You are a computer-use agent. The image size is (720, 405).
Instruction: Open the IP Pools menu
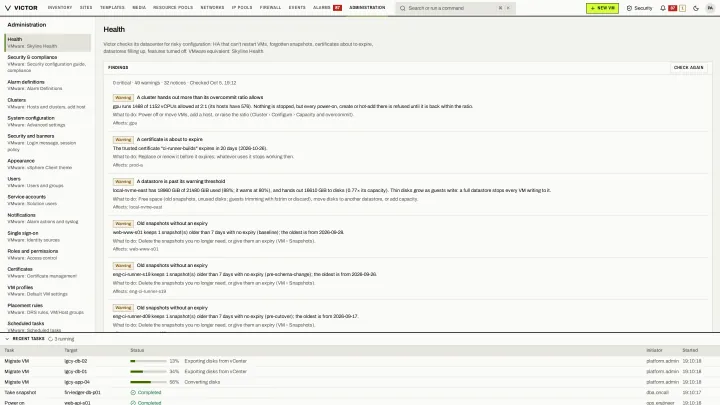242,8
